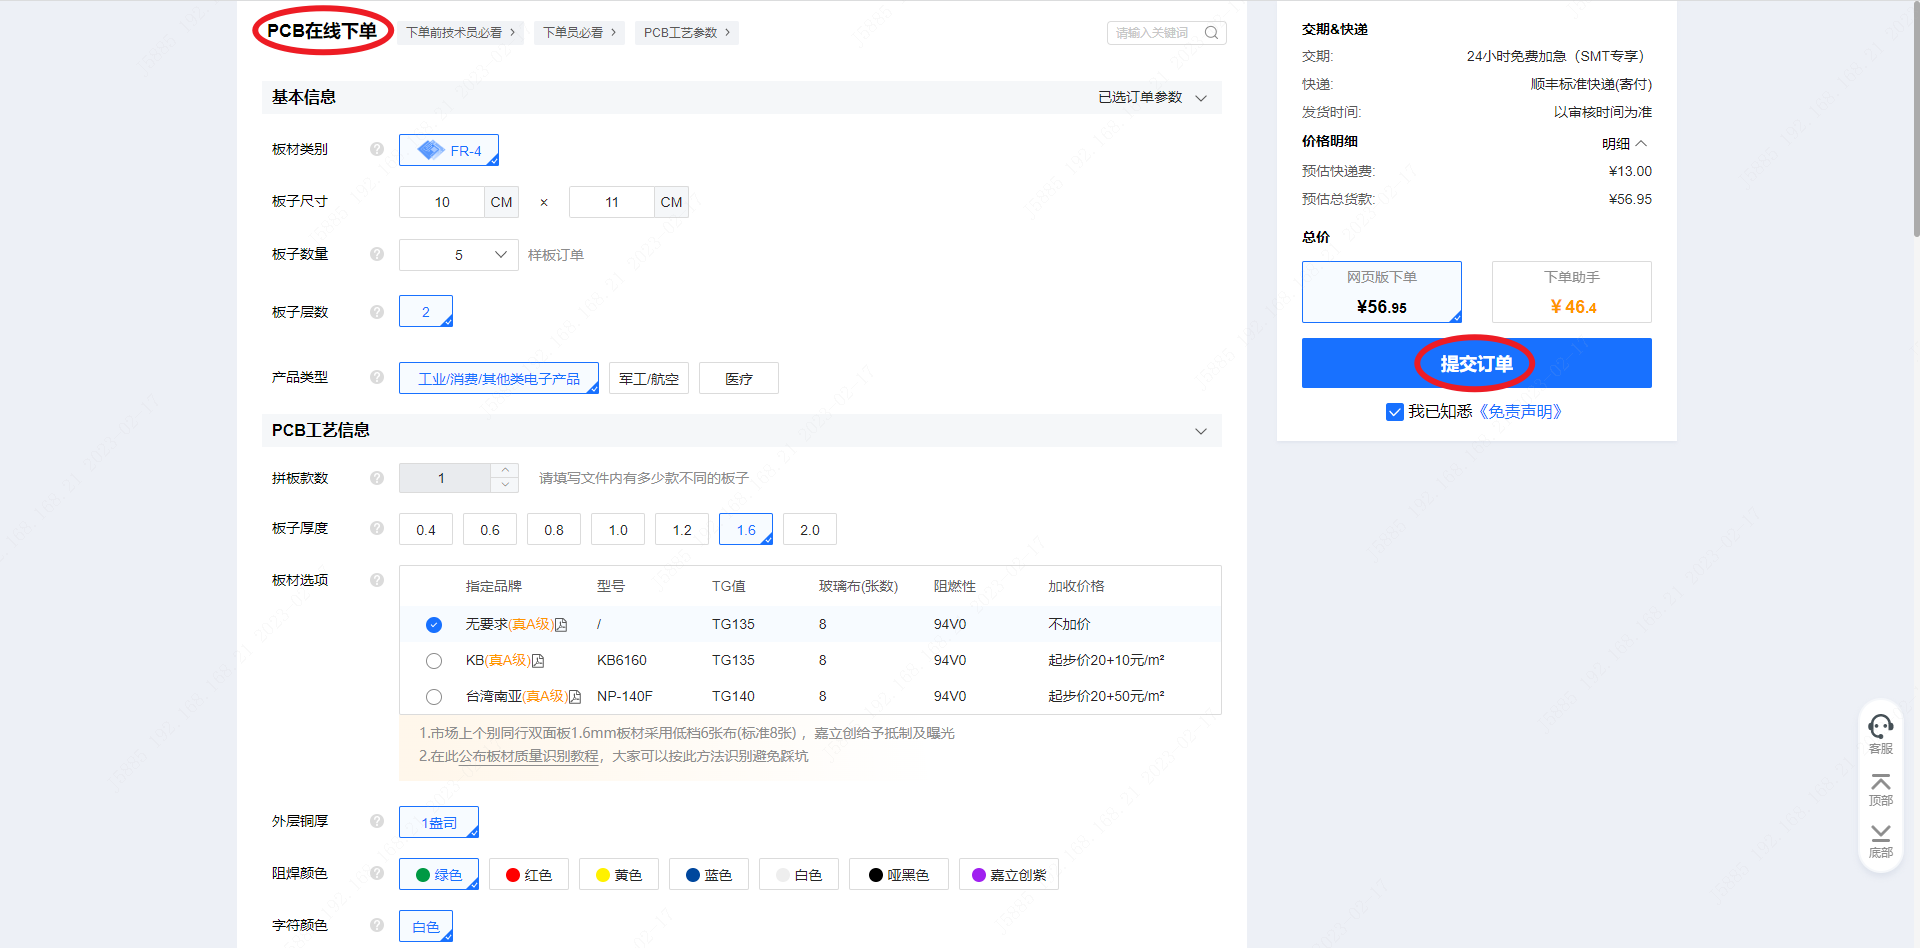The image size is (1920, 948).
Task: Click the search magnifier icon
Action: click(x=1211, y=33)
